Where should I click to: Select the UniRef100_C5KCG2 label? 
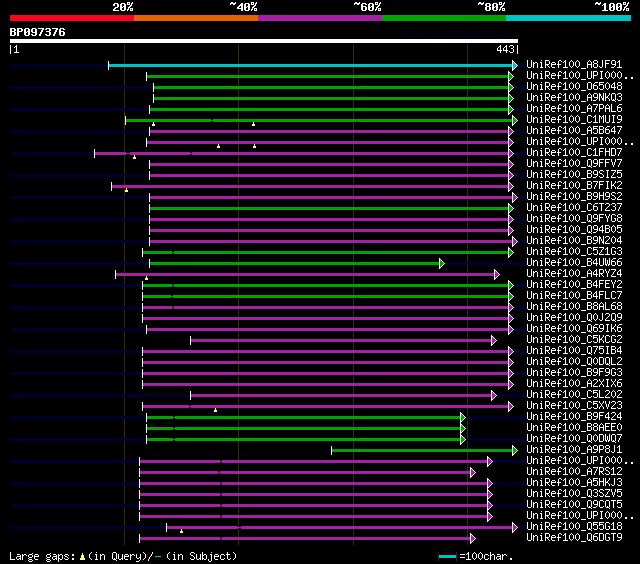(574, 340)
